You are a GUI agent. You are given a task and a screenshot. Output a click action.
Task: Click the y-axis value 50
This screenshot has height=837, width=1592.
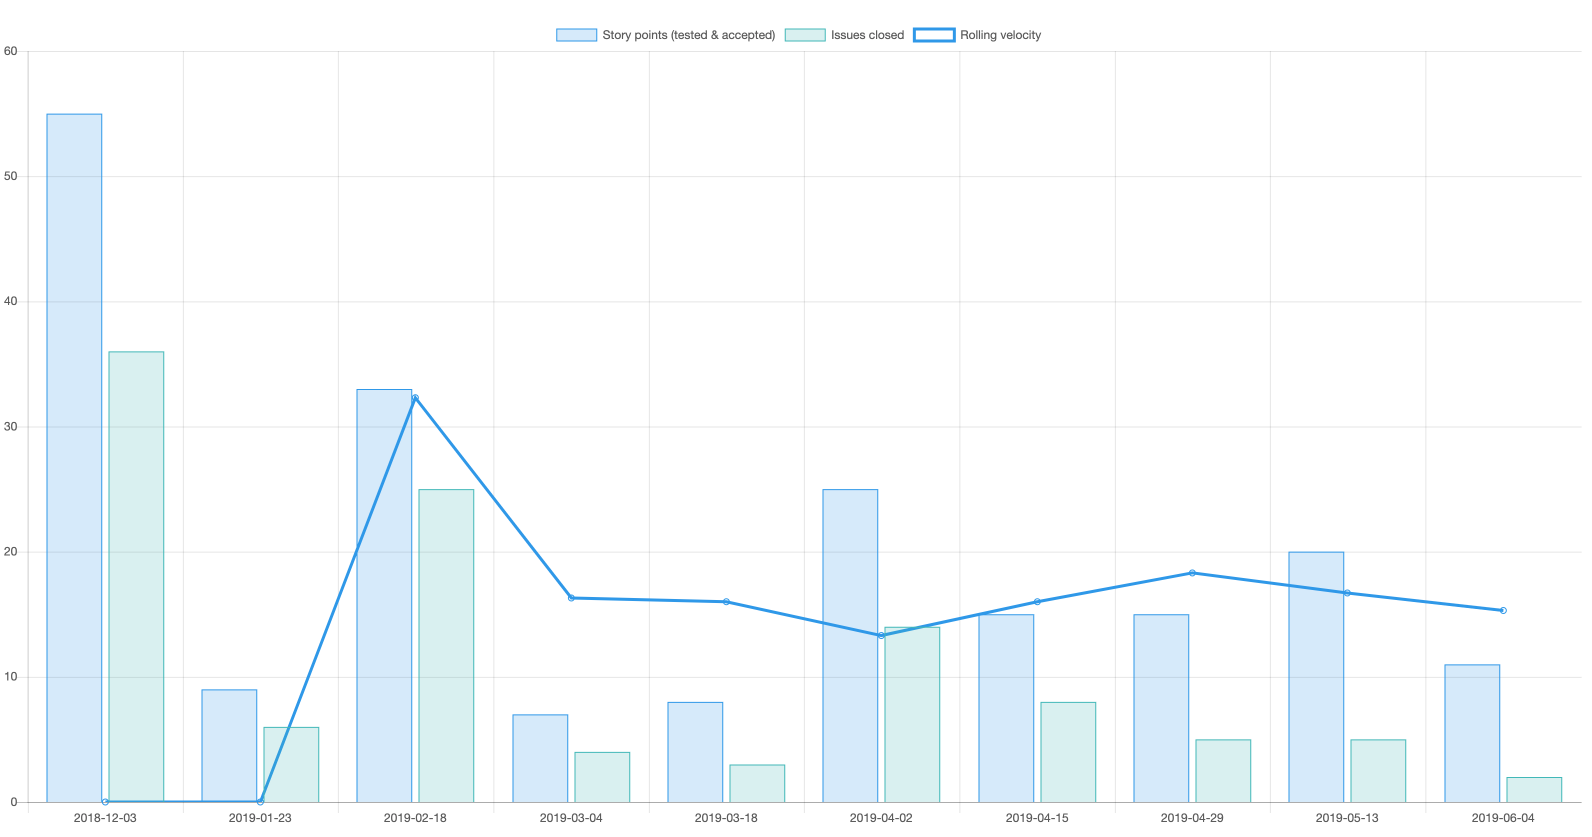point(11,176)
